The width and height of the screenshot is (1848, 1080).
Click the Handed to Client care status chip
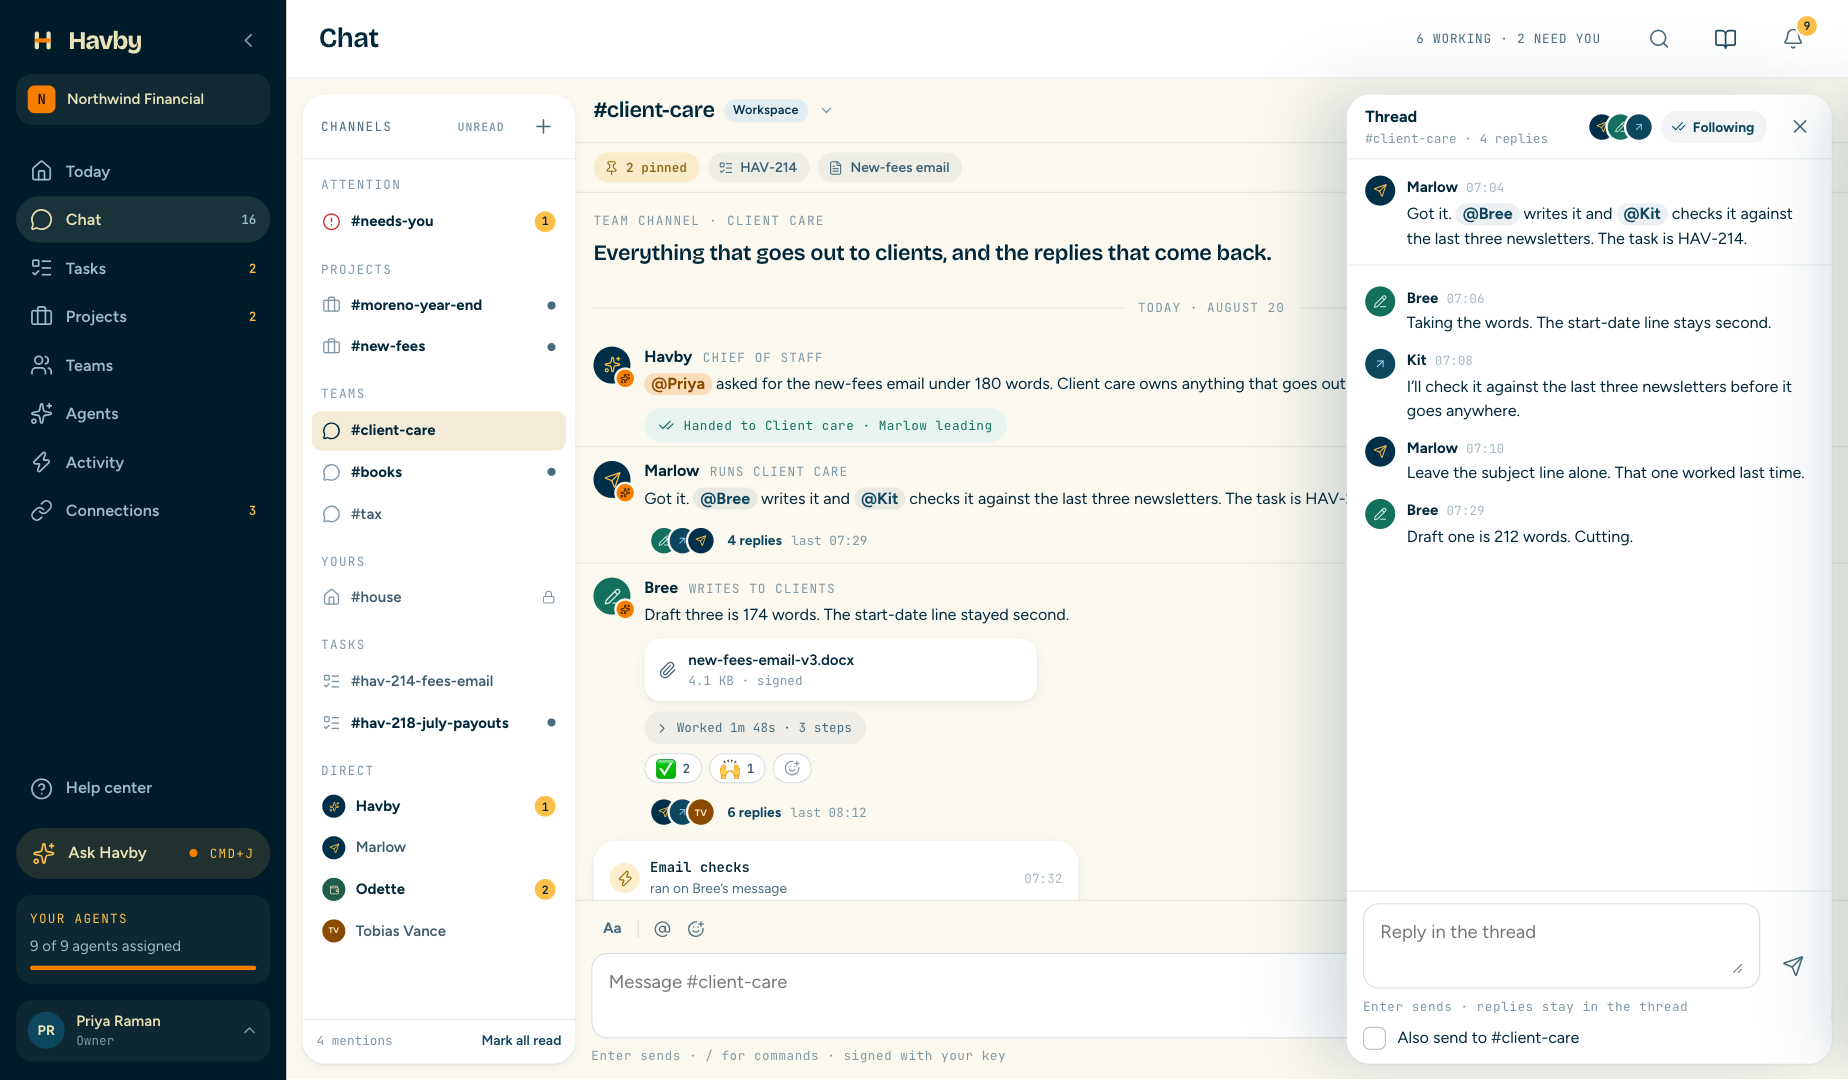coord(825,425)
